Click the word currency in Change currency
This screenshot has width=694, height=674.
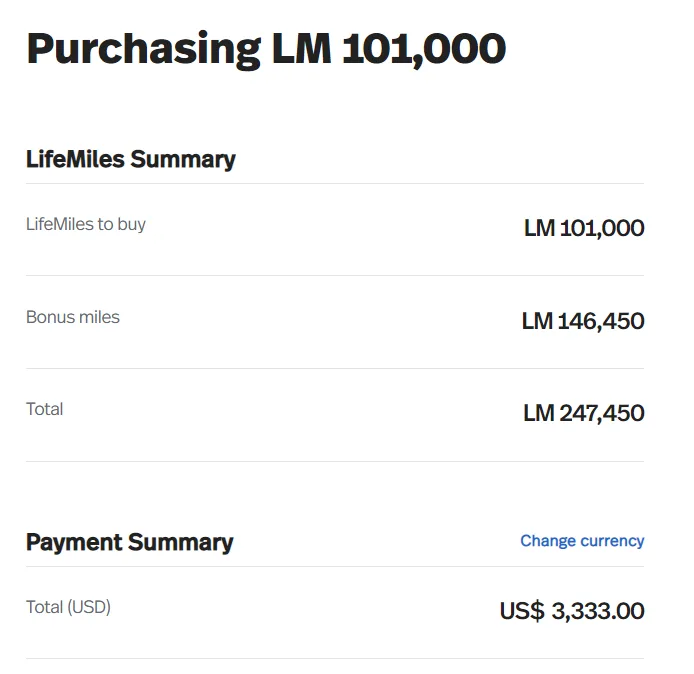(612, 541)
